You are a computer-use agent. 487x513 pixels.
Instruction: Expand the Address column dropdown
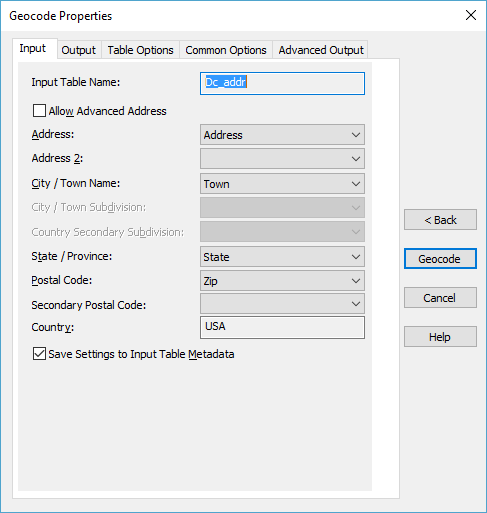282,135
